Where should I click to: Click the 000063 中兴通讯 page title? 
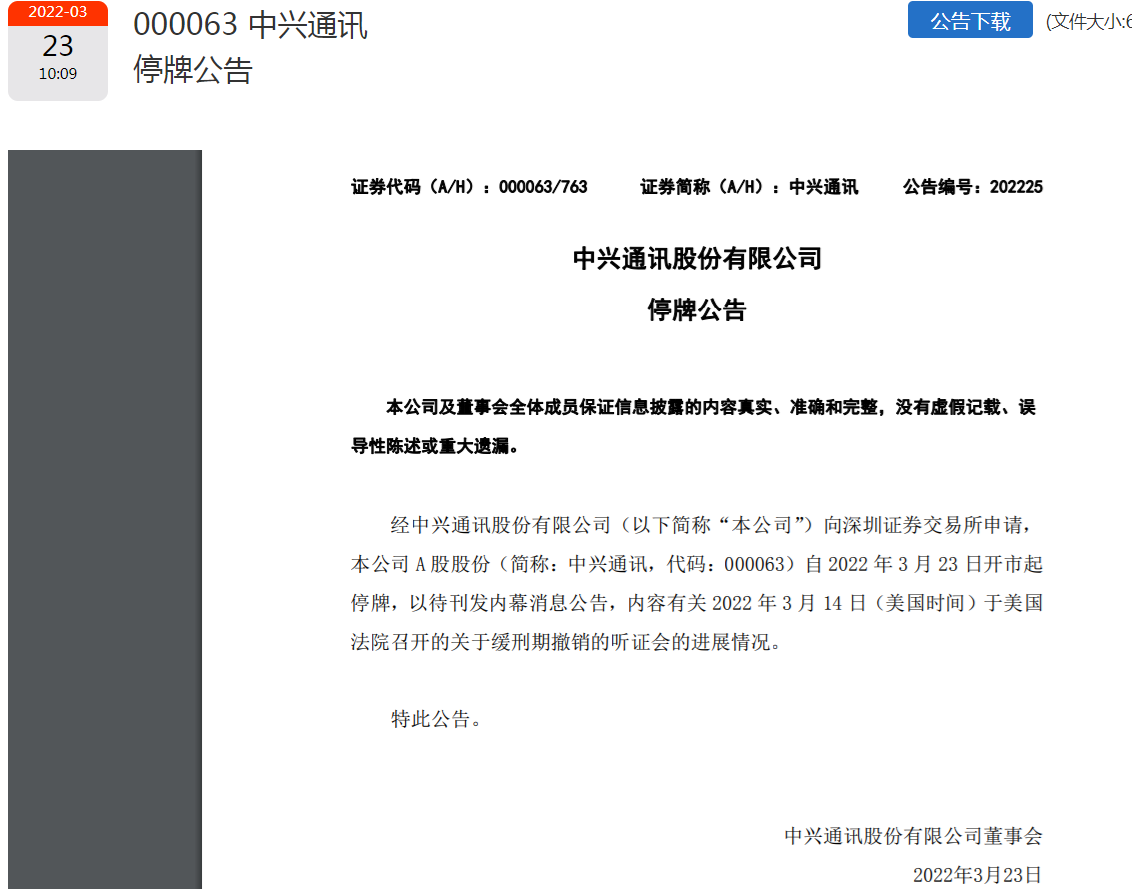click(250, 25)
